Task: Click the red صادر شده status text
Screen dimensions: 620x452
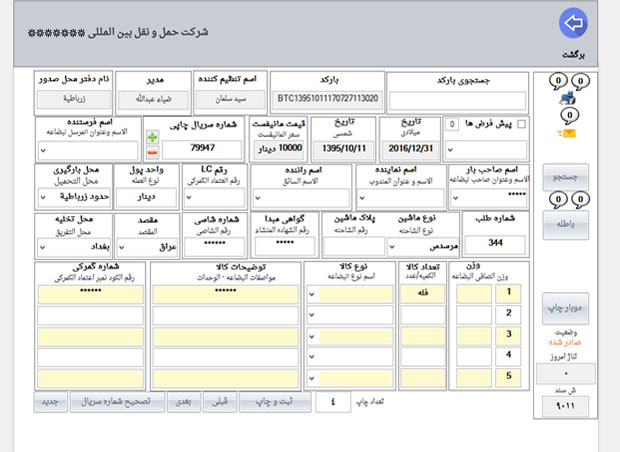Action: [565, 342]
